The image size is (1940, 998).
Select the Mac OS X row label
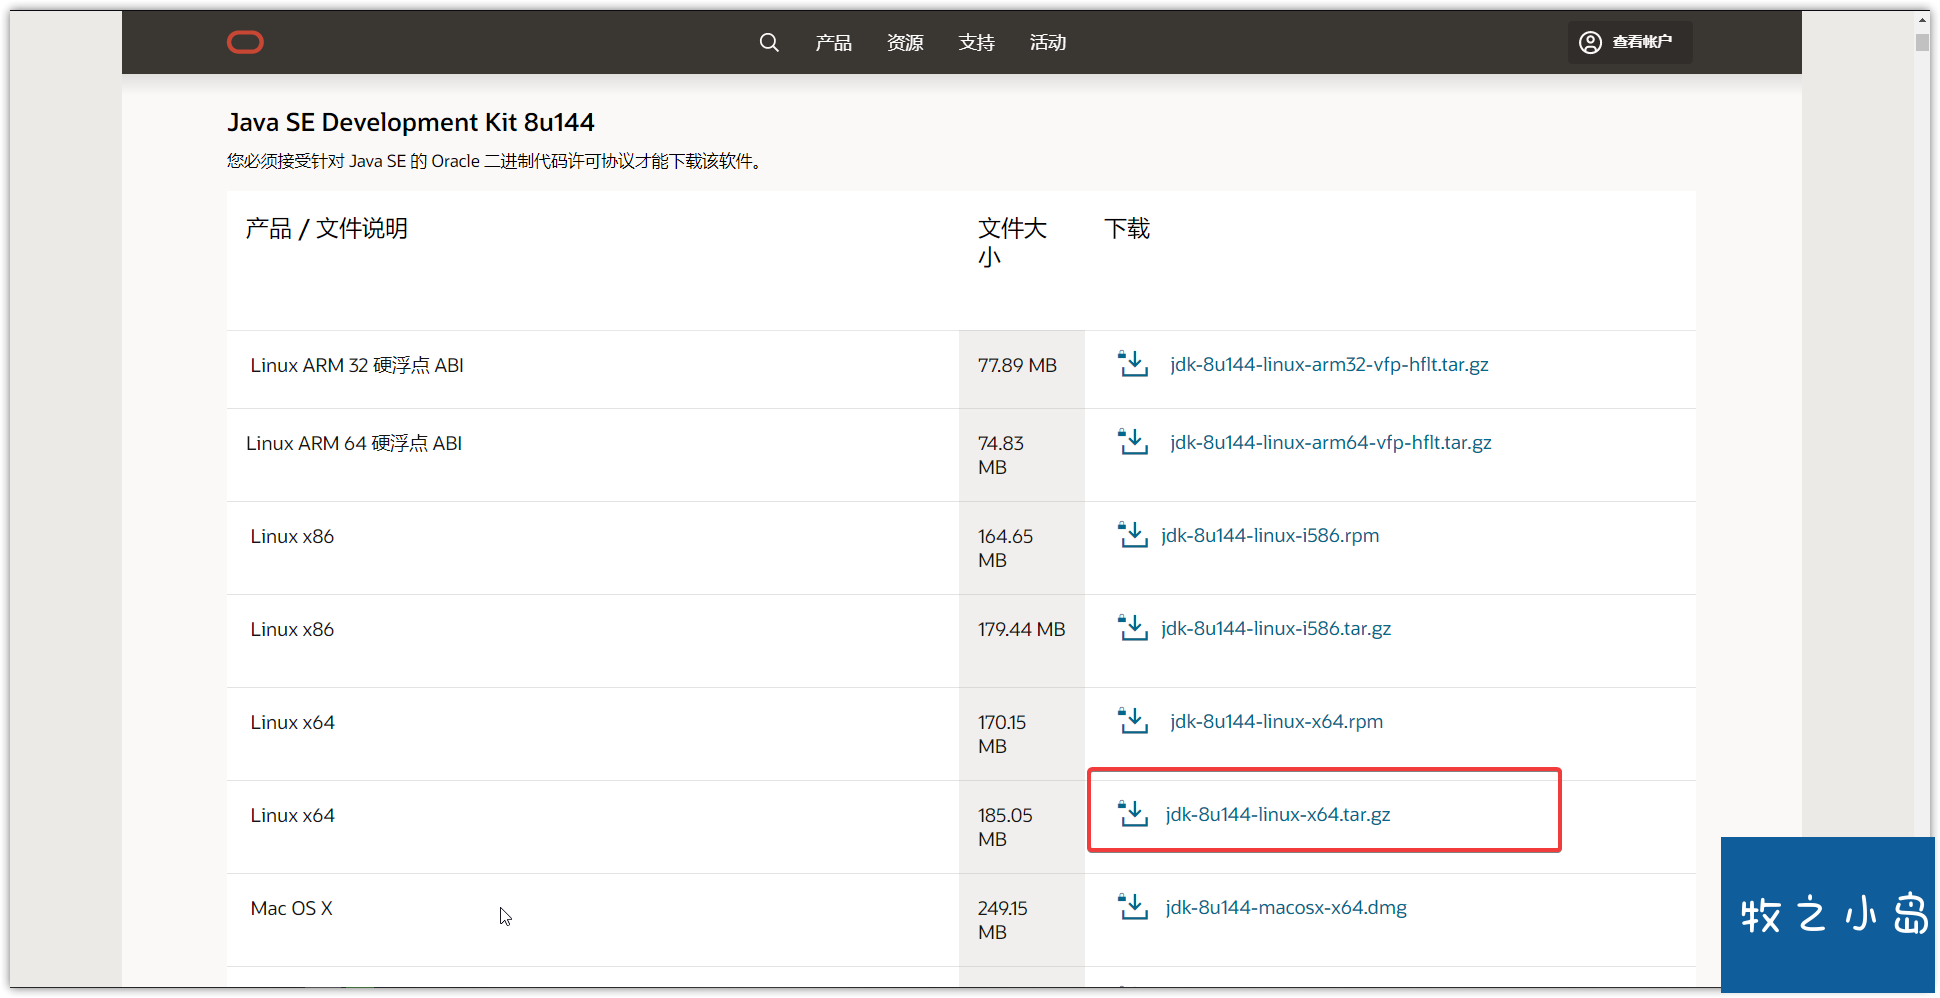(x=291, y=909)
